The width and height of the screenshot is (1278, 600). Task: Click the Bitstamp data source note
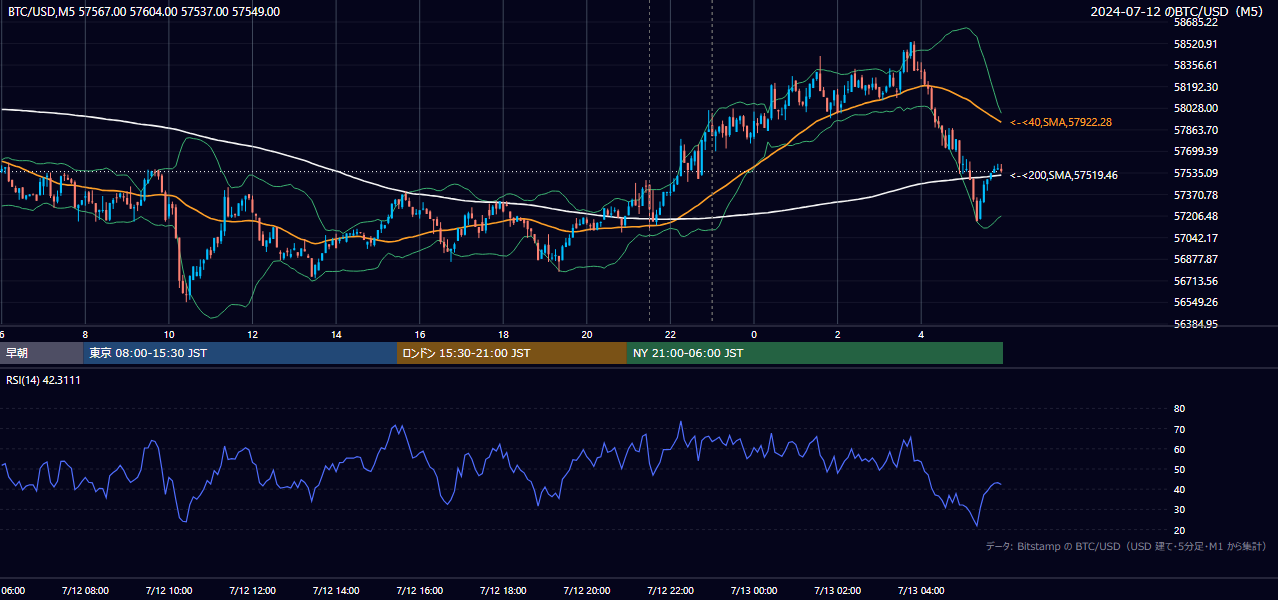point(1127,546)
